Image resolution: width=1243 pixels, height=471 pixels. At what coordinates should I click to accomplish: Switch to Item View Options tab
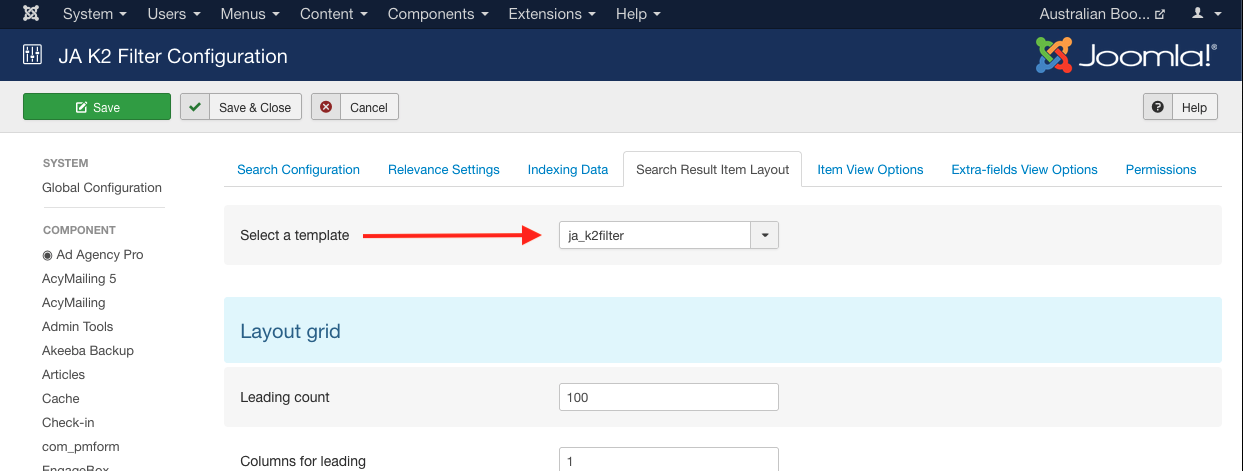point(870,169)
